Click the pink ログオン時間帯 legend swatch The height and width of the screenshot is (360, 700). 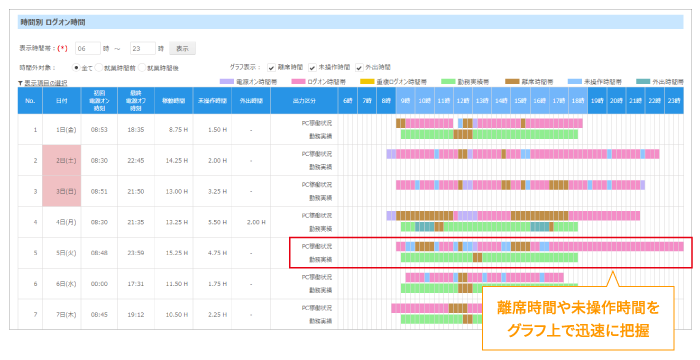click(x=298, y=82)
